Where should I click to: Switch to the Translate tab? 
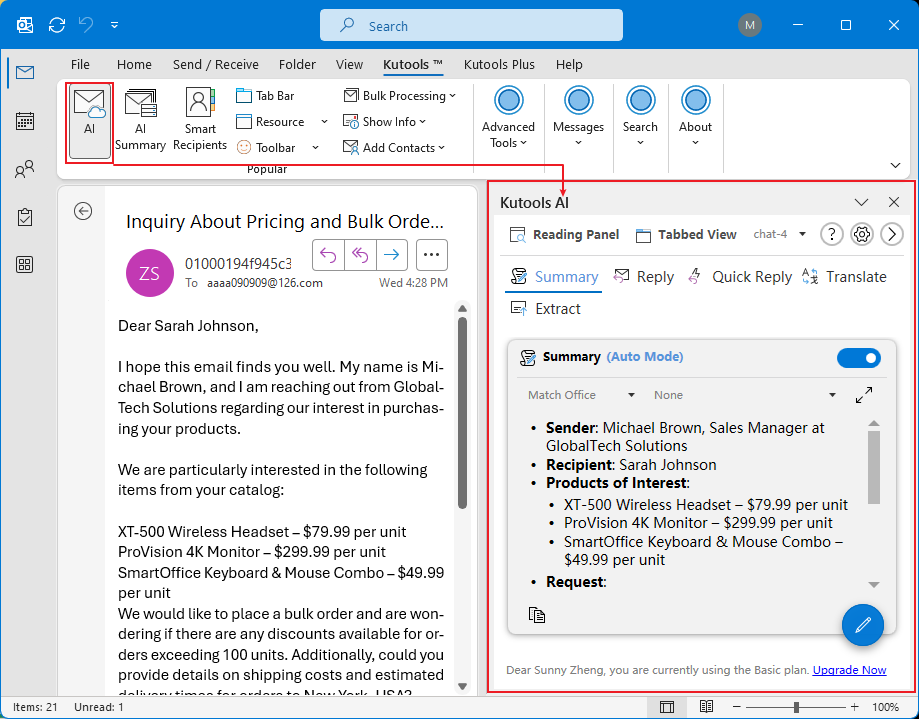tap(845, 277)
